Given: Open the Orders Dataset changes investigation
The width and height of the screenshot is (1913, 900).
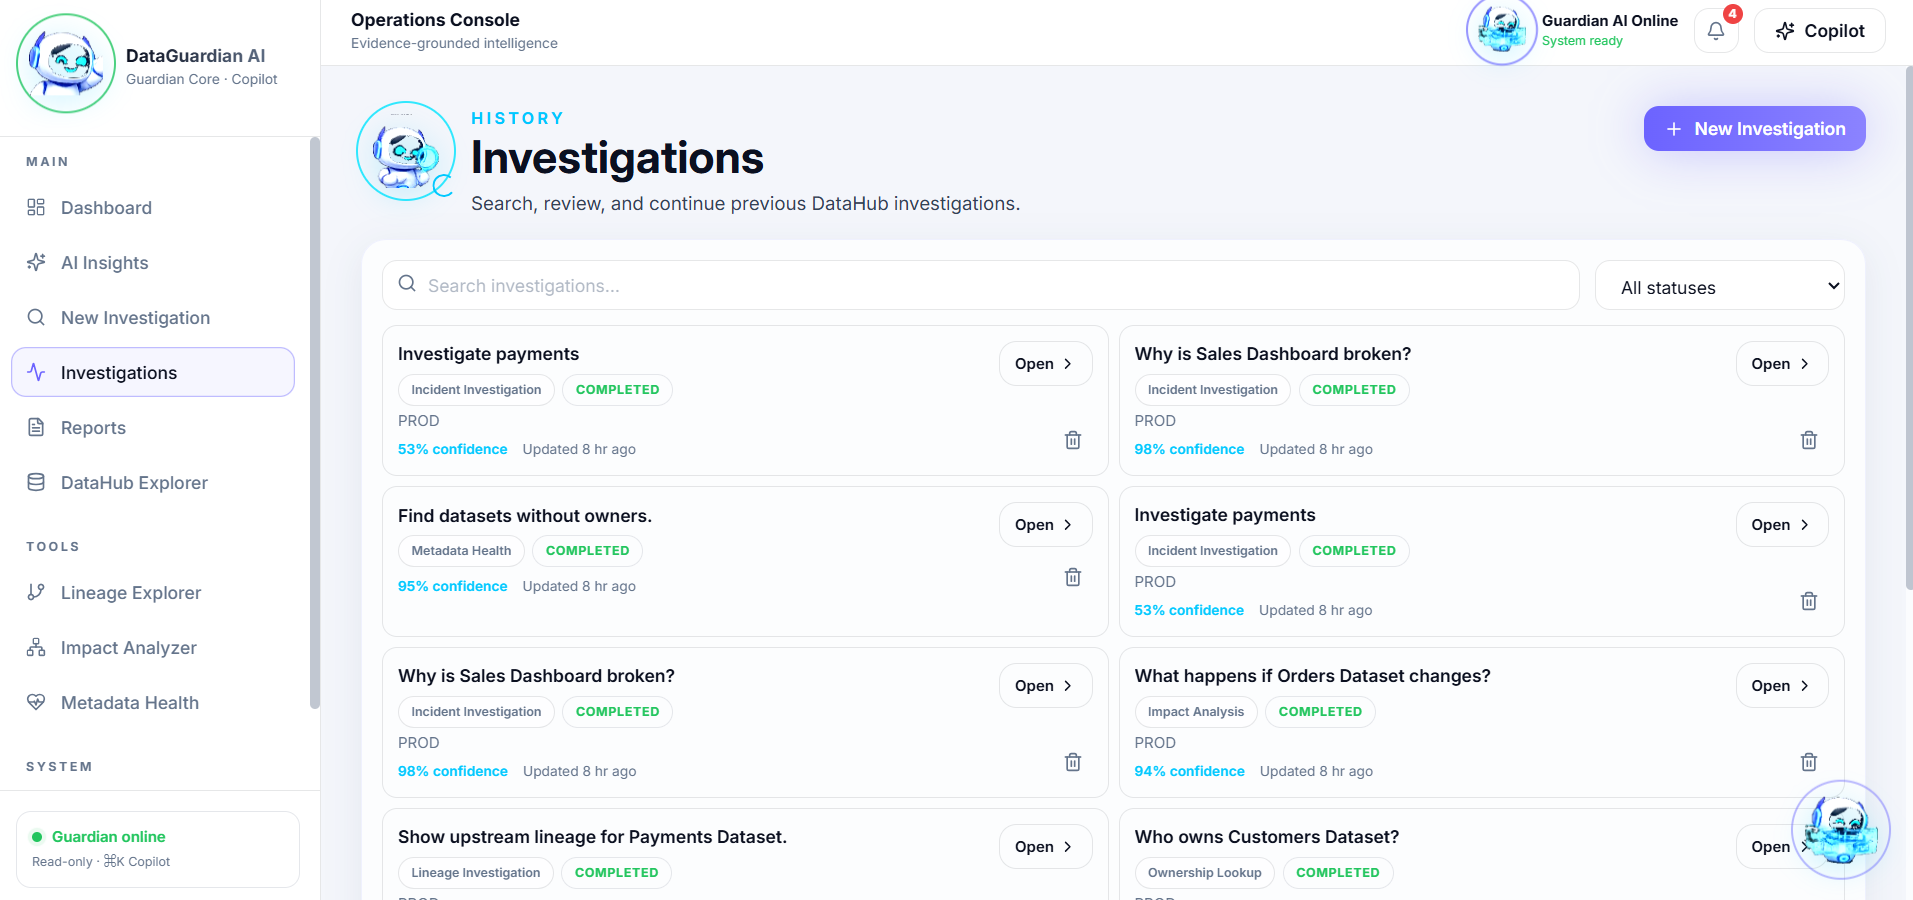Looking at the screenshot, I should tap(1782, 686).
